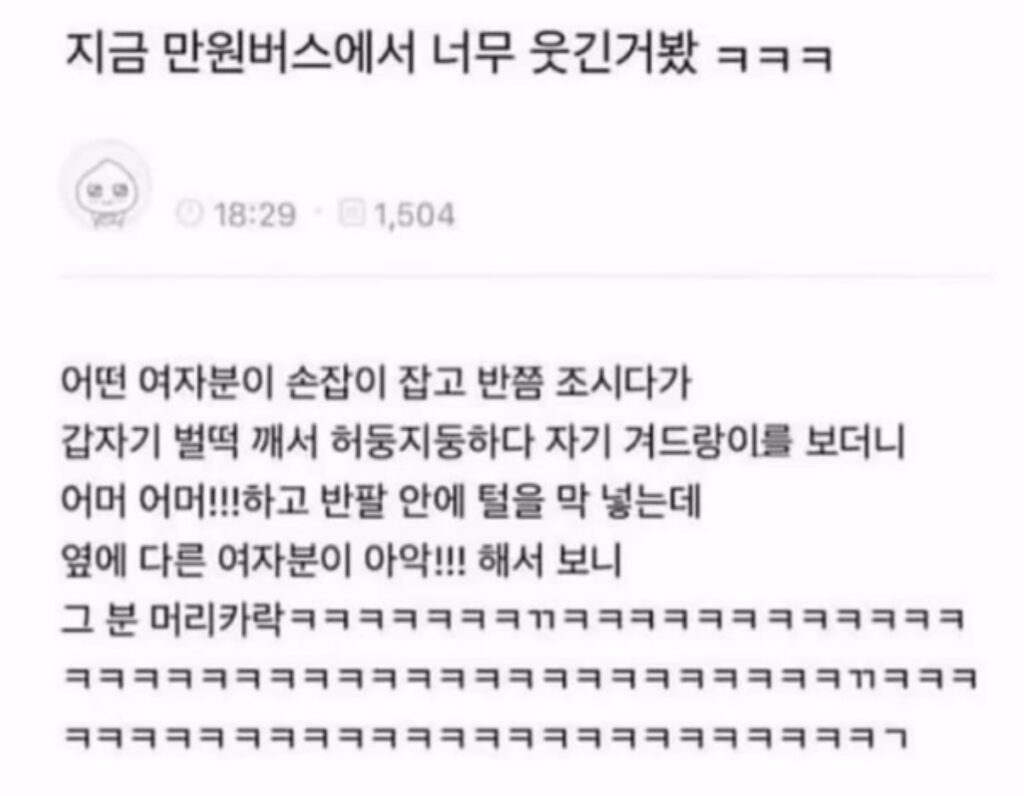The image size is (1024, 796).
Task: Open the poster's peach avatar profile picture
Action: pos(106,187)
